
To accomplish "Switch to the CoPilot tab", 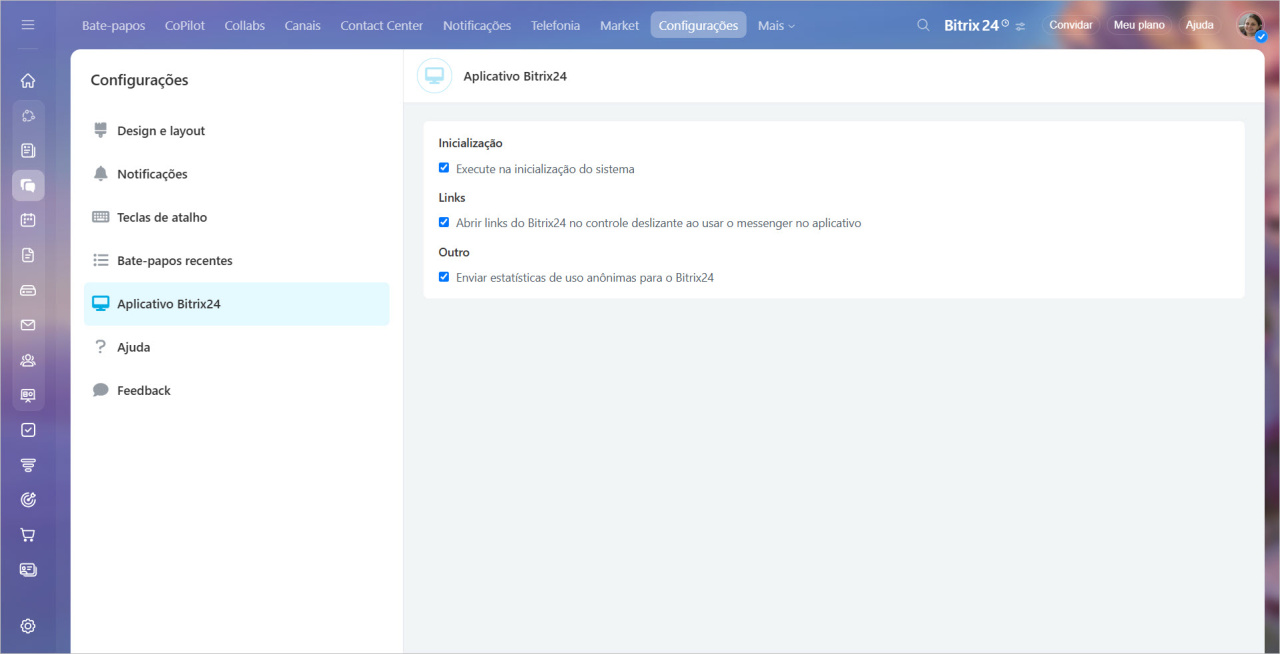I will 185,26.
